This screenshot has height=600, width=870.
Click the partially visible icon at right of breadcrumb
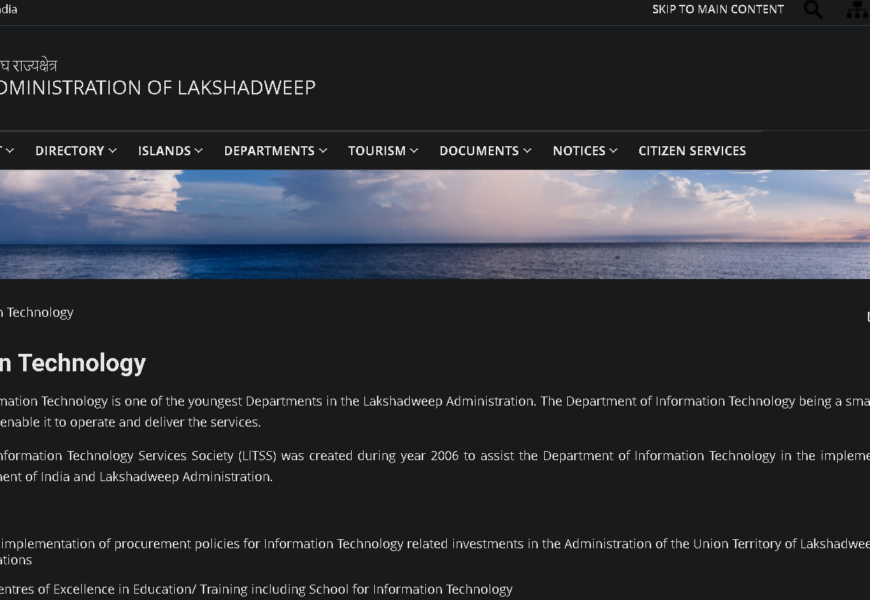point(866,316)
